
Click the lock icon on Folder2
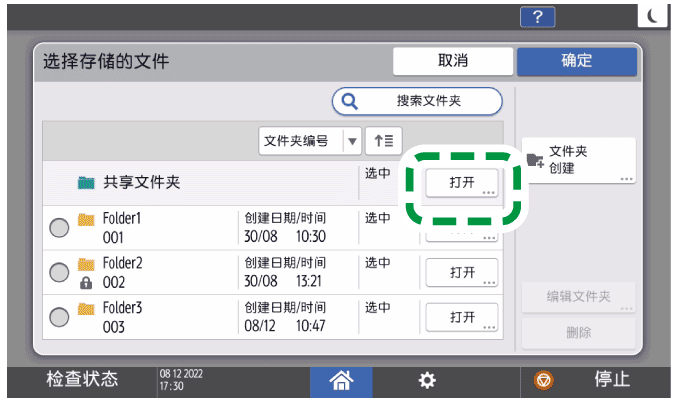tap(86, 282)
